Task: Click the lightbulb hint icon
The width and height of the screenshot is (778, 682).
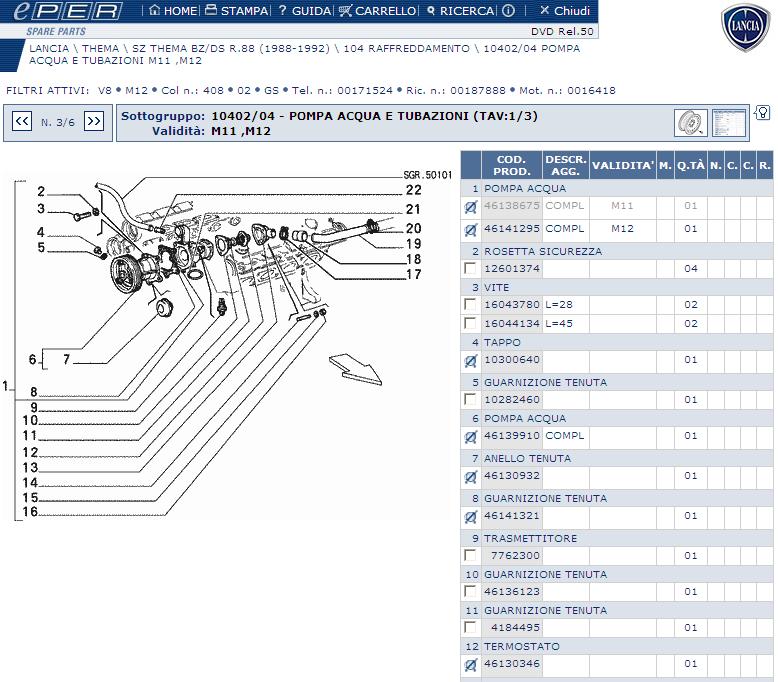Action: point(763,113)
